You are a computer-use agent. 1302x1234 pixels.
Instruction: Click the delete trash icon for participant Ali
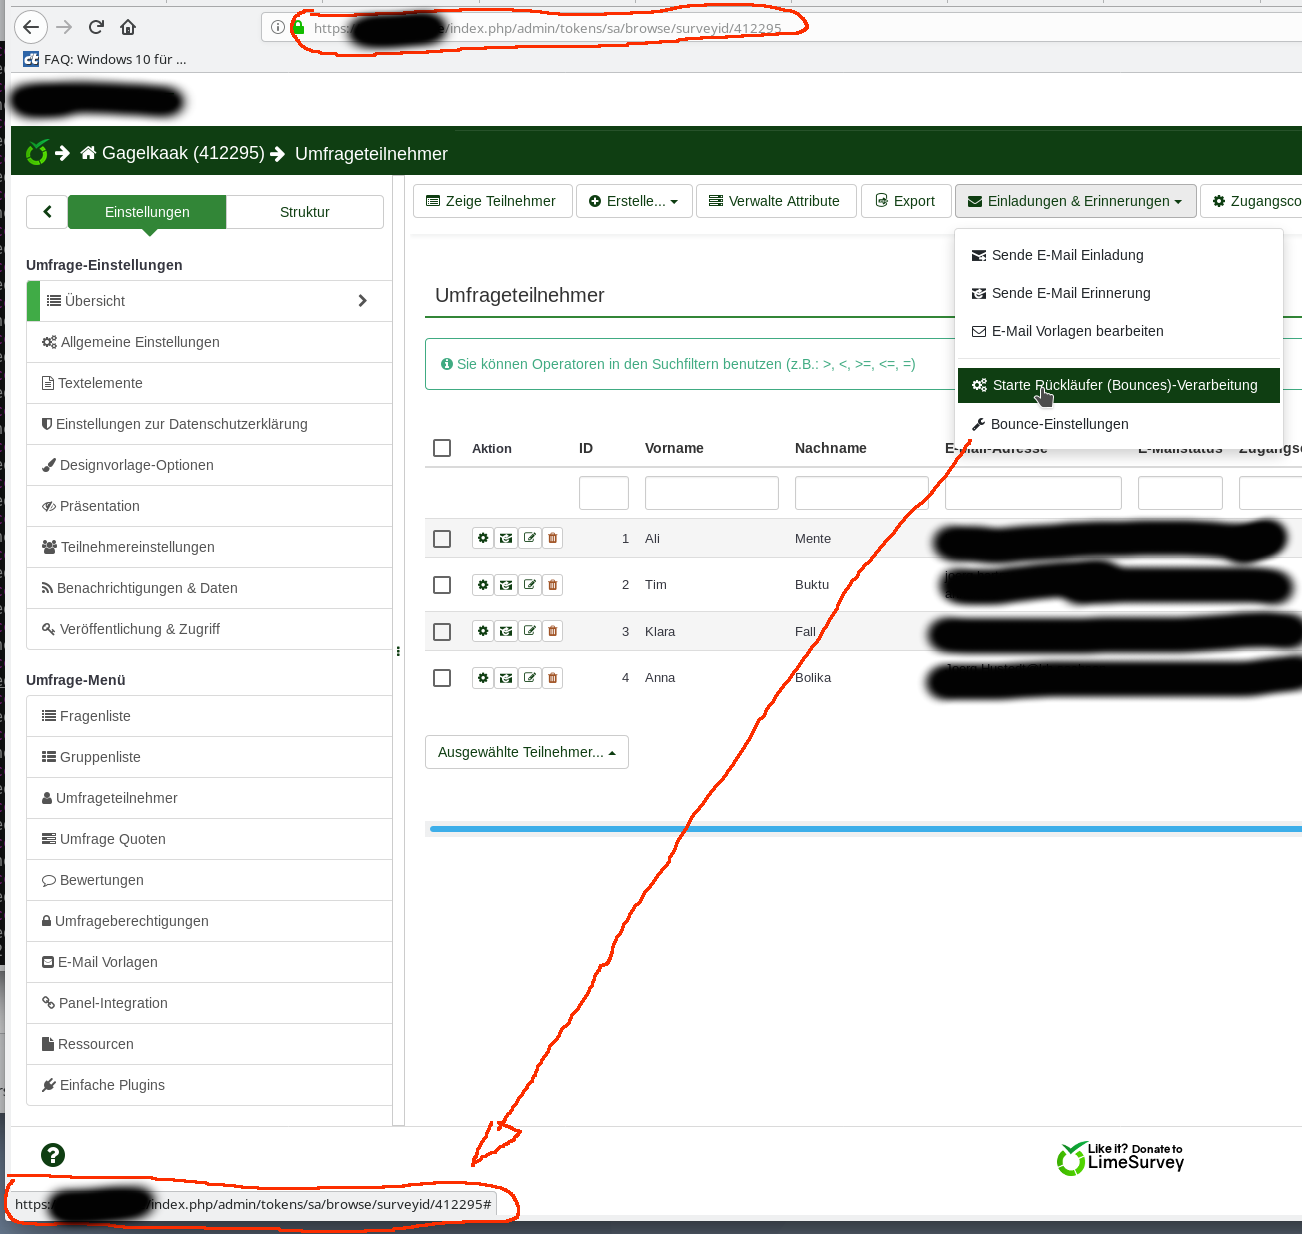point(552,538)
